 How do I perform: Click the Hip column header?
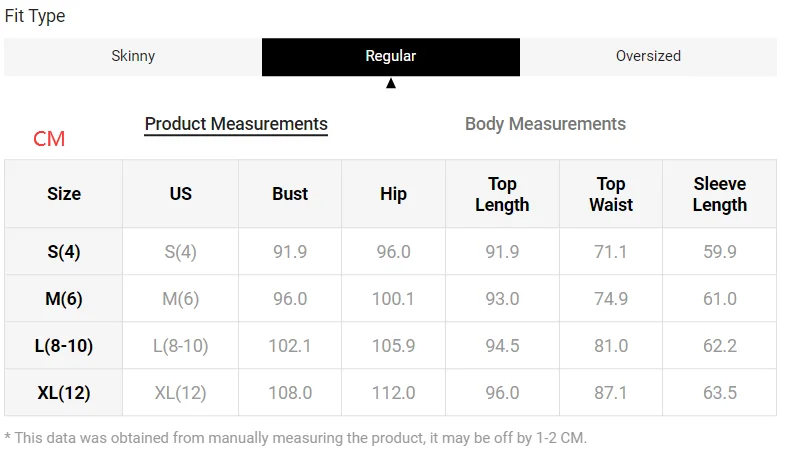(x=393, y=194)
